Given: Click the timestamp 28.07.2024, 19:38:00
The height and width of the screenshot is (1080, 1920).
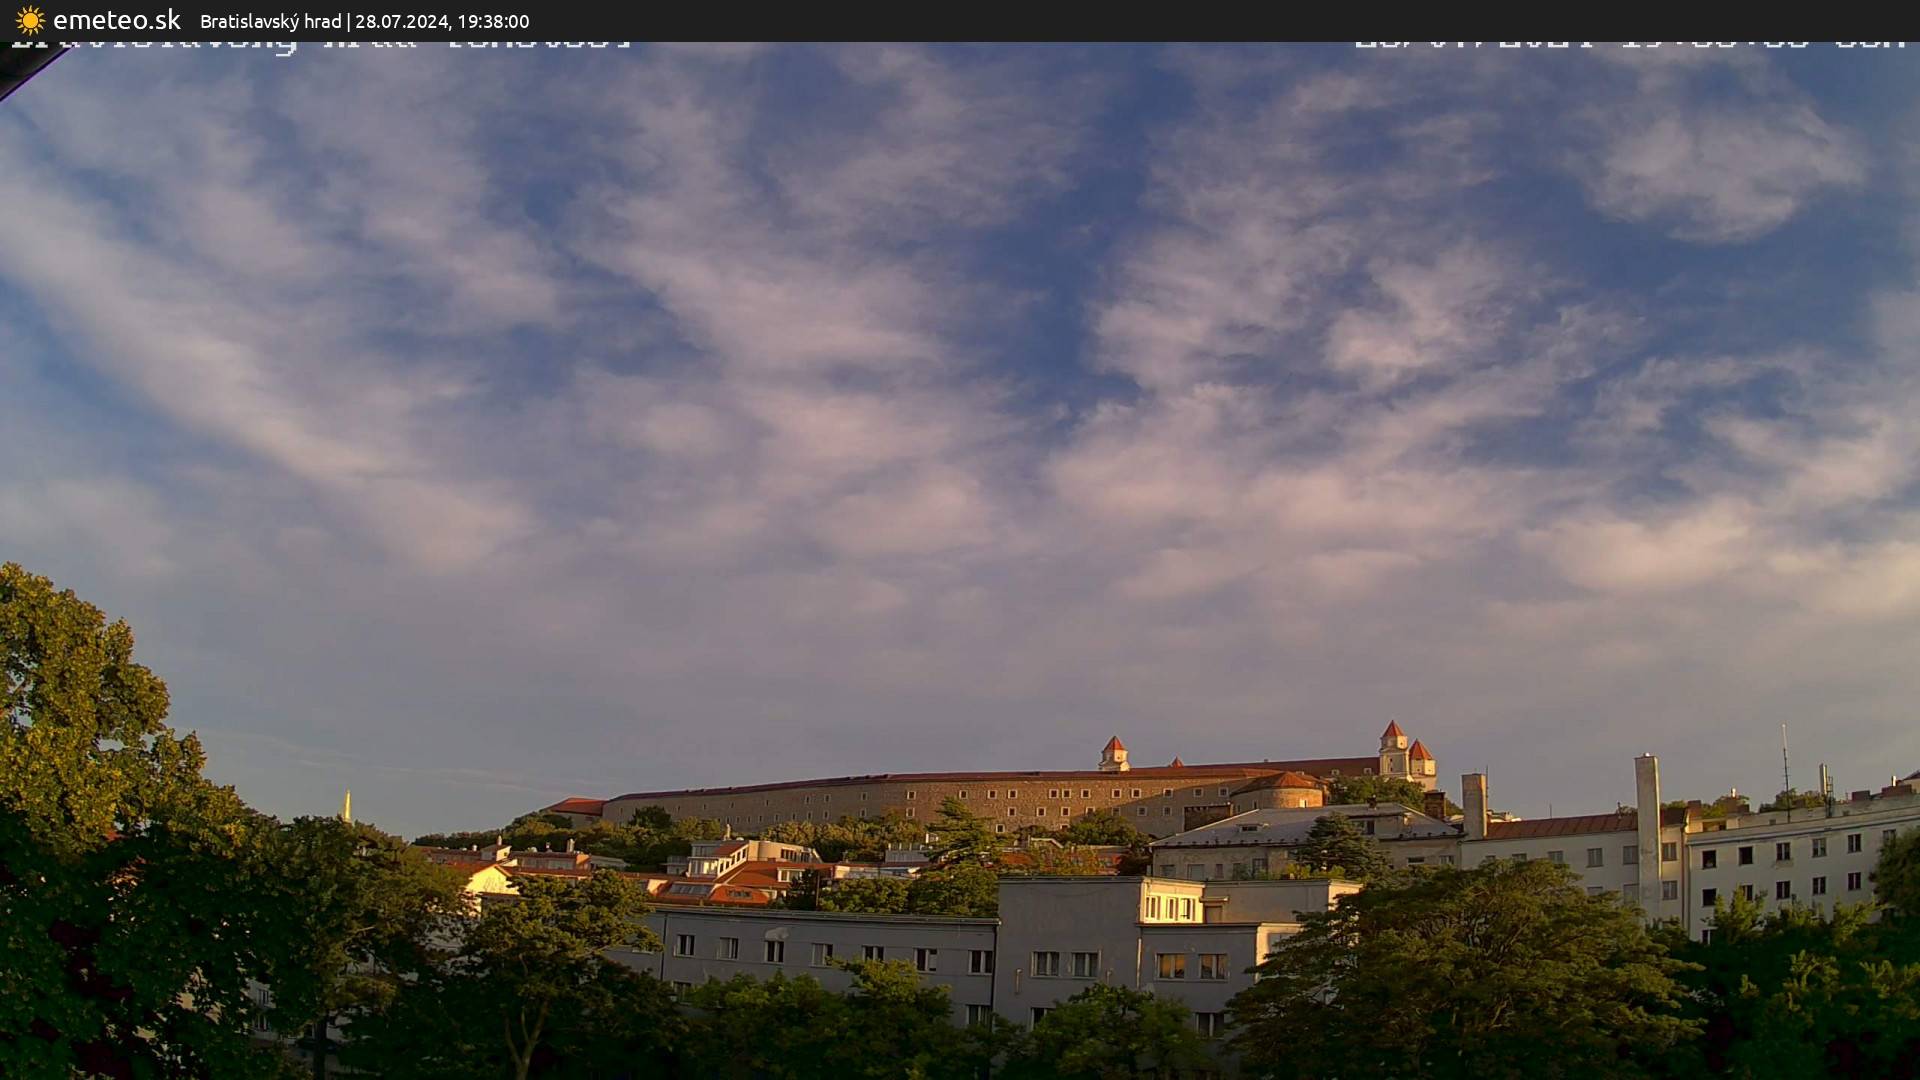Looking at the screenshot, I should tap(444, 20).
